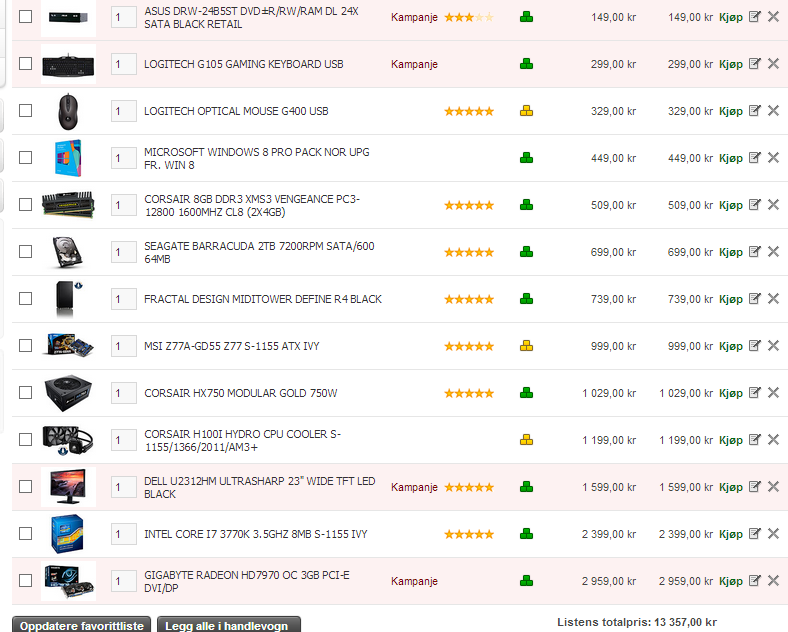This screenshot has width=788, height=632.
Task: Click edit icon for ASUS DRW-24B5ST row
Action: coord(754,17)
